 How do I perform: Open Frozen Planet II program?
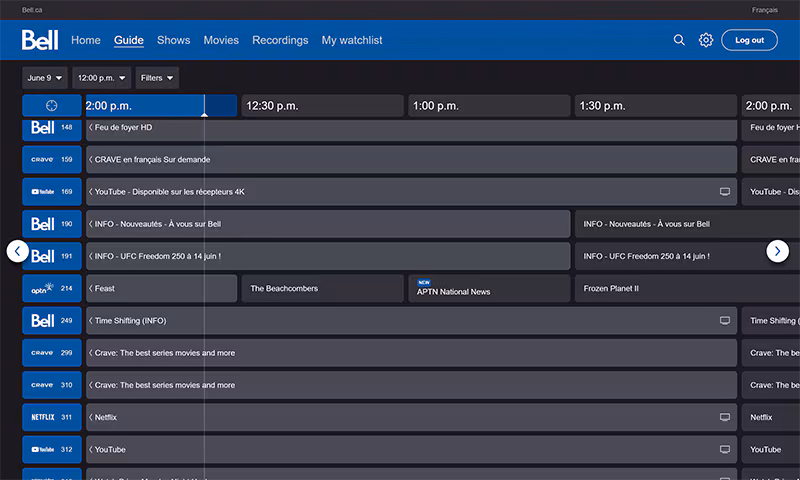point(687,288)
